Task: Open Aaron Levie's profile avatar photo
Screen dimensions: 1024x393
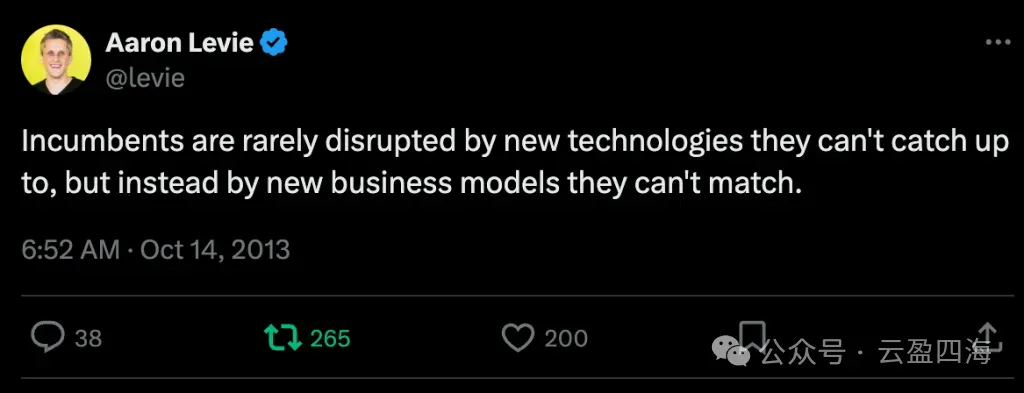Action: click(x=56, y=59)
